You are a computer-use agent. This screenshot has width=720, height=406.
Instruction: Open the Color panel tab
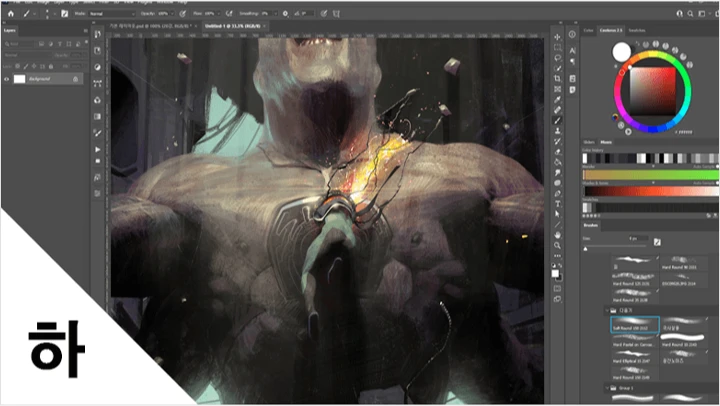pyautogui.click(x=588, y=30)
